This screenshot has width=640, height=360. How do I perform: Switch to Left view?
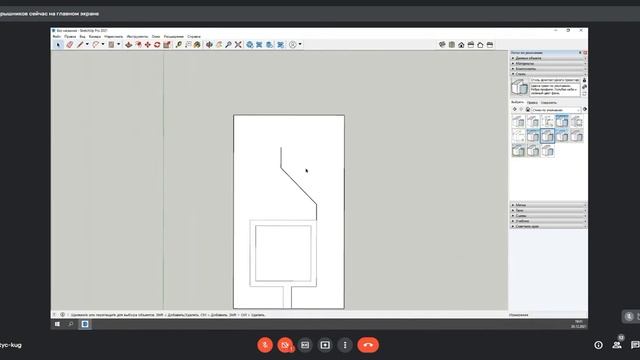tap(490, 44)
